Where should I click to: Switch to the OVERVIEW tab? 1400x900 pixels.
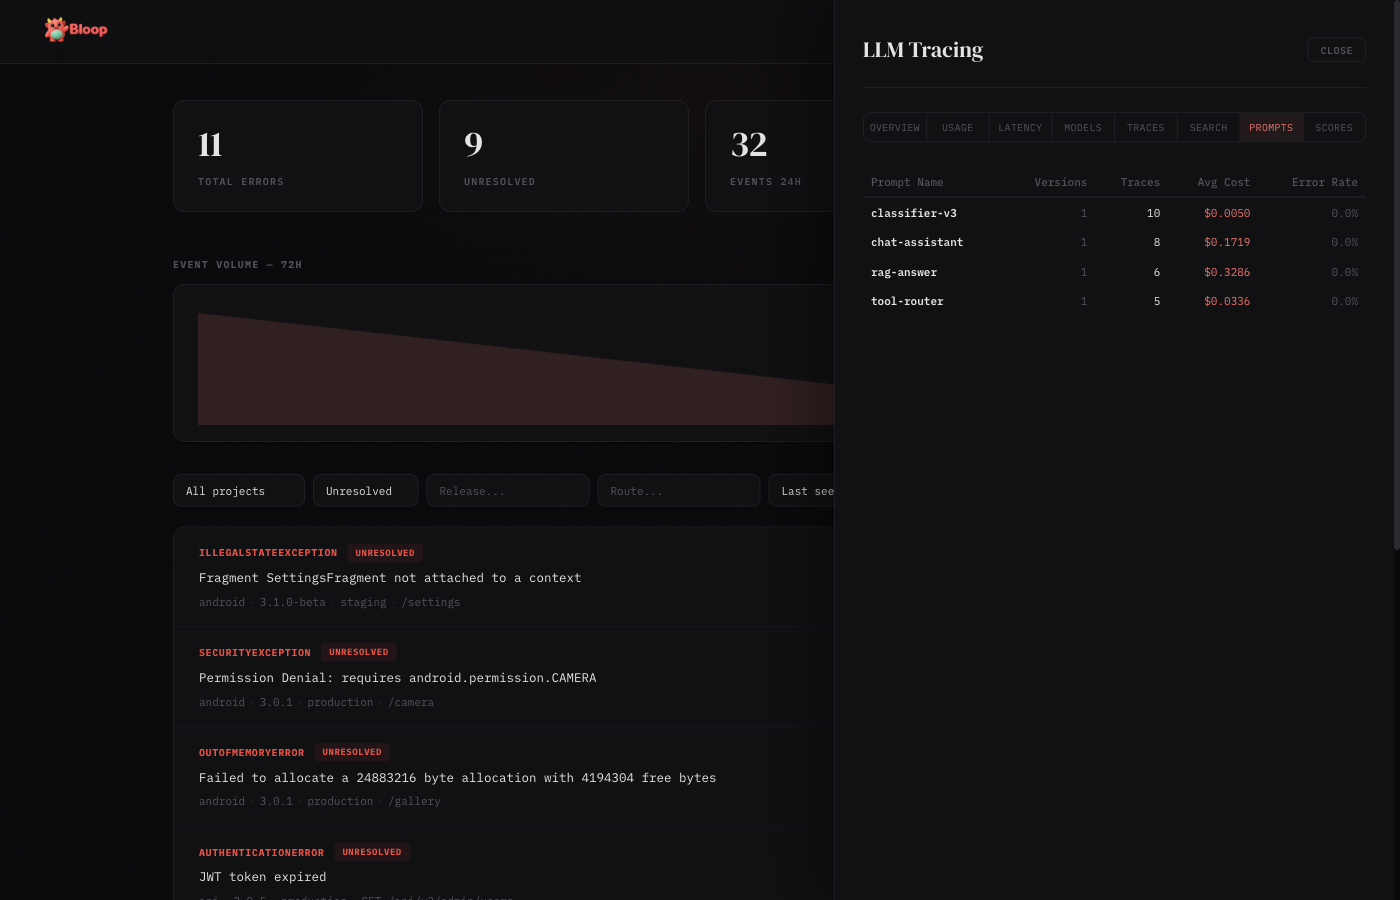pyautogui.click(x=894, y=127)
